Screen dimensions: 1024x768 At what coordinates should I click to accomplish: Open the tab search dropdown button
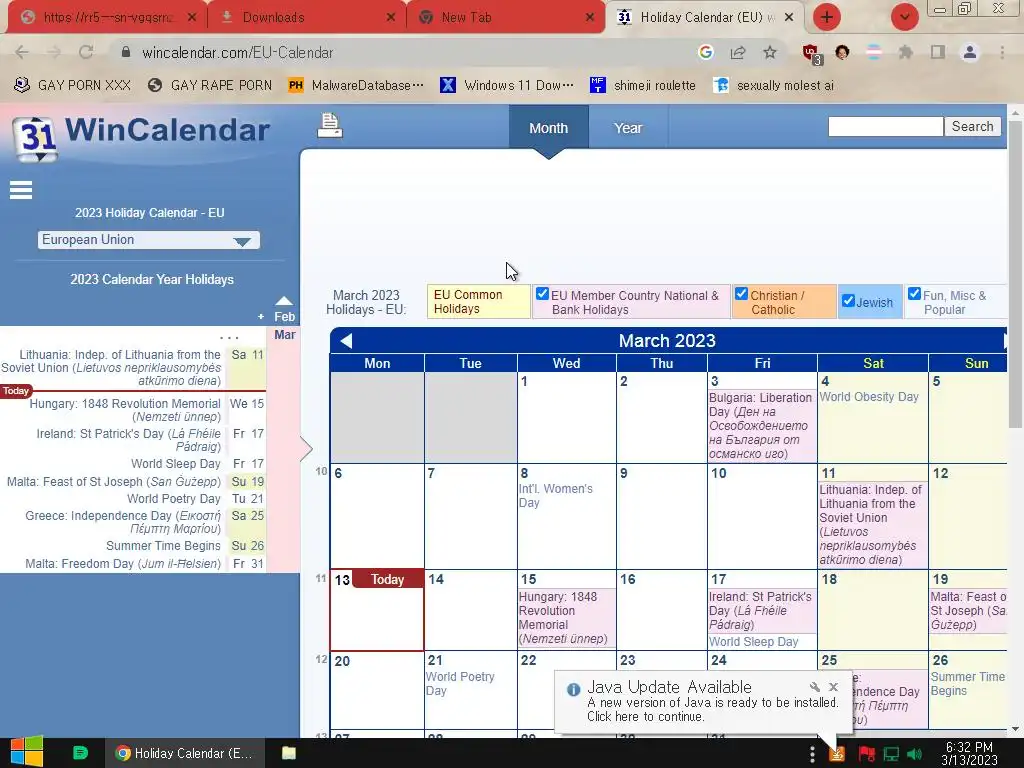[x=904, y=17]
